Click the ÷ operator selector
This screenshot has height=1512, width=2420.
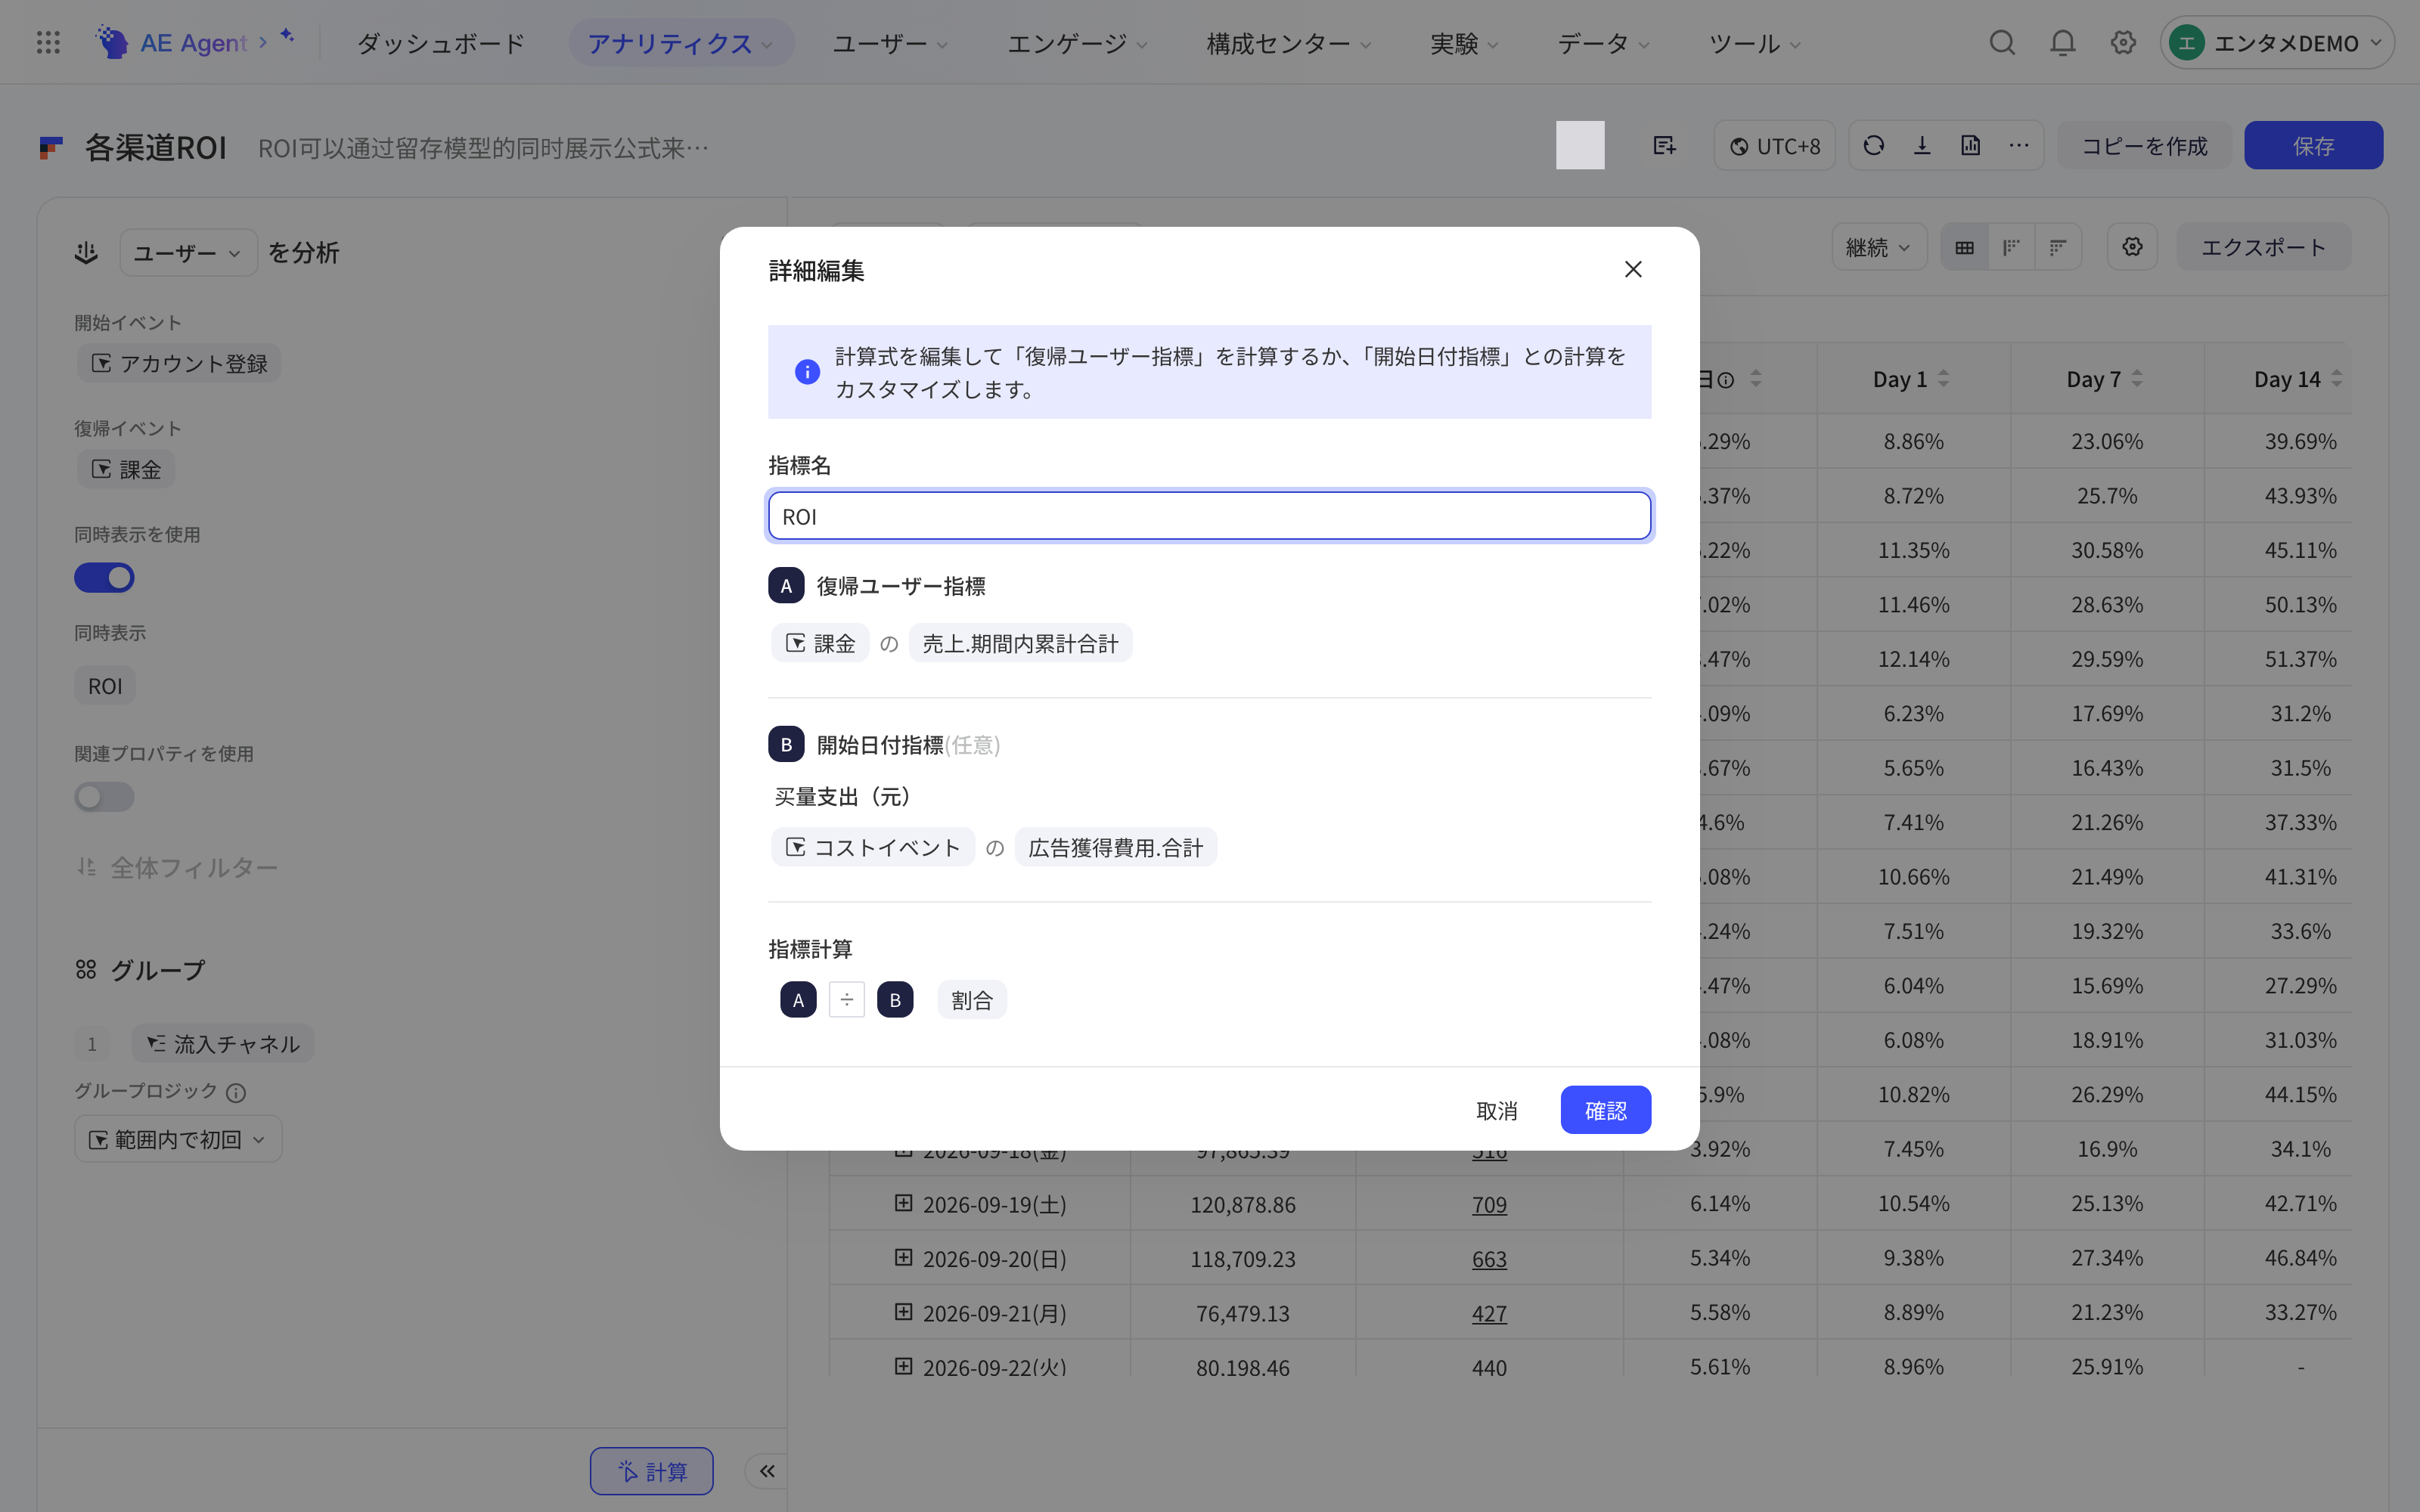click(846, 1000)
